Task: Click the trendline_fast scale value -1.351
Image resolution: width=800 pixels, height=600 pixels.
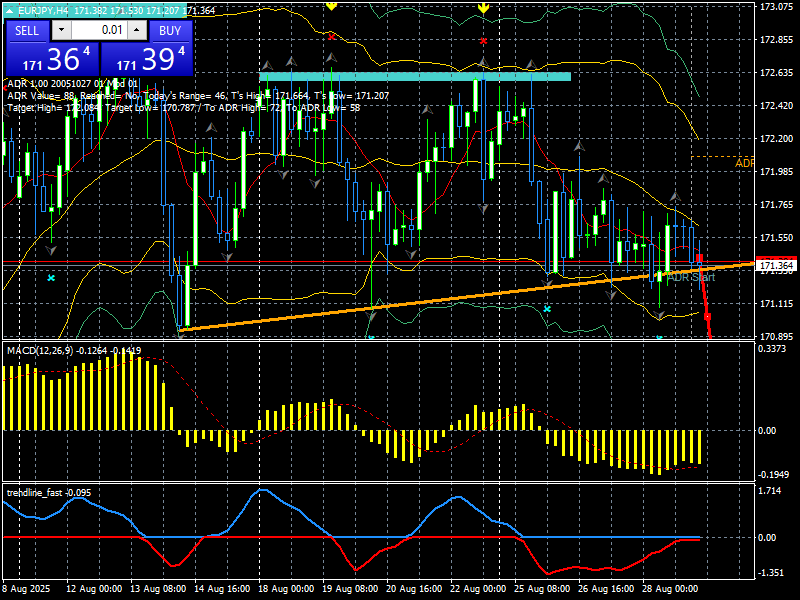Action: pos(770,573)
